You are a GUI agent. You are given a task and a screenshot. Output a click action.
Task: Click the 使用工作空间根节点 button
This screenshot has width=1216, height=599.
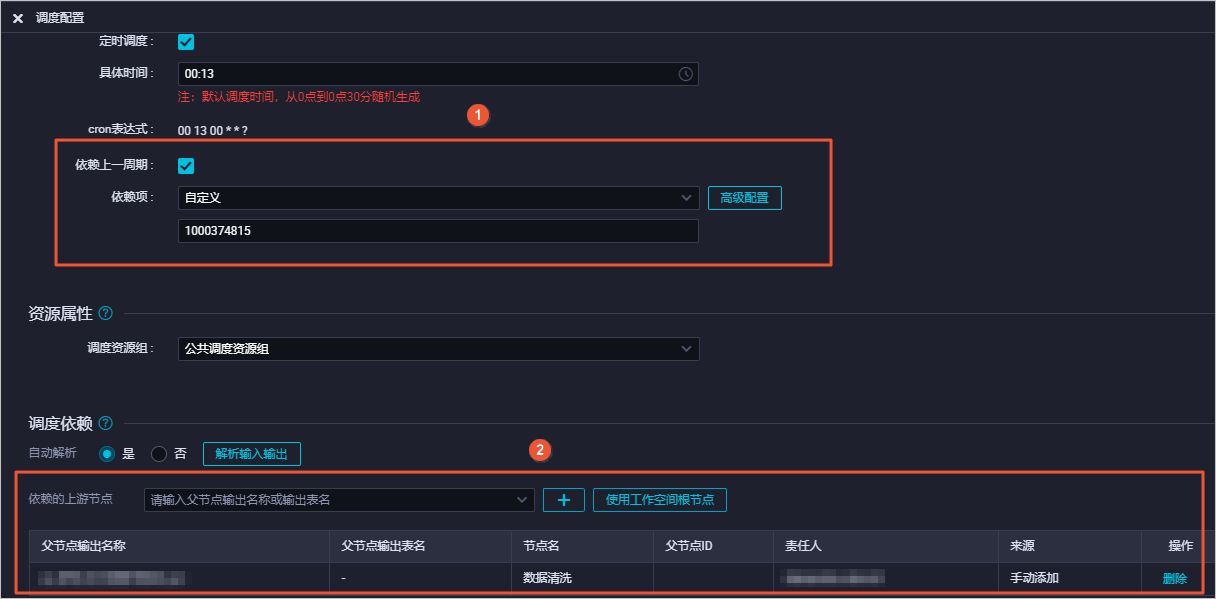click(660, 500)
